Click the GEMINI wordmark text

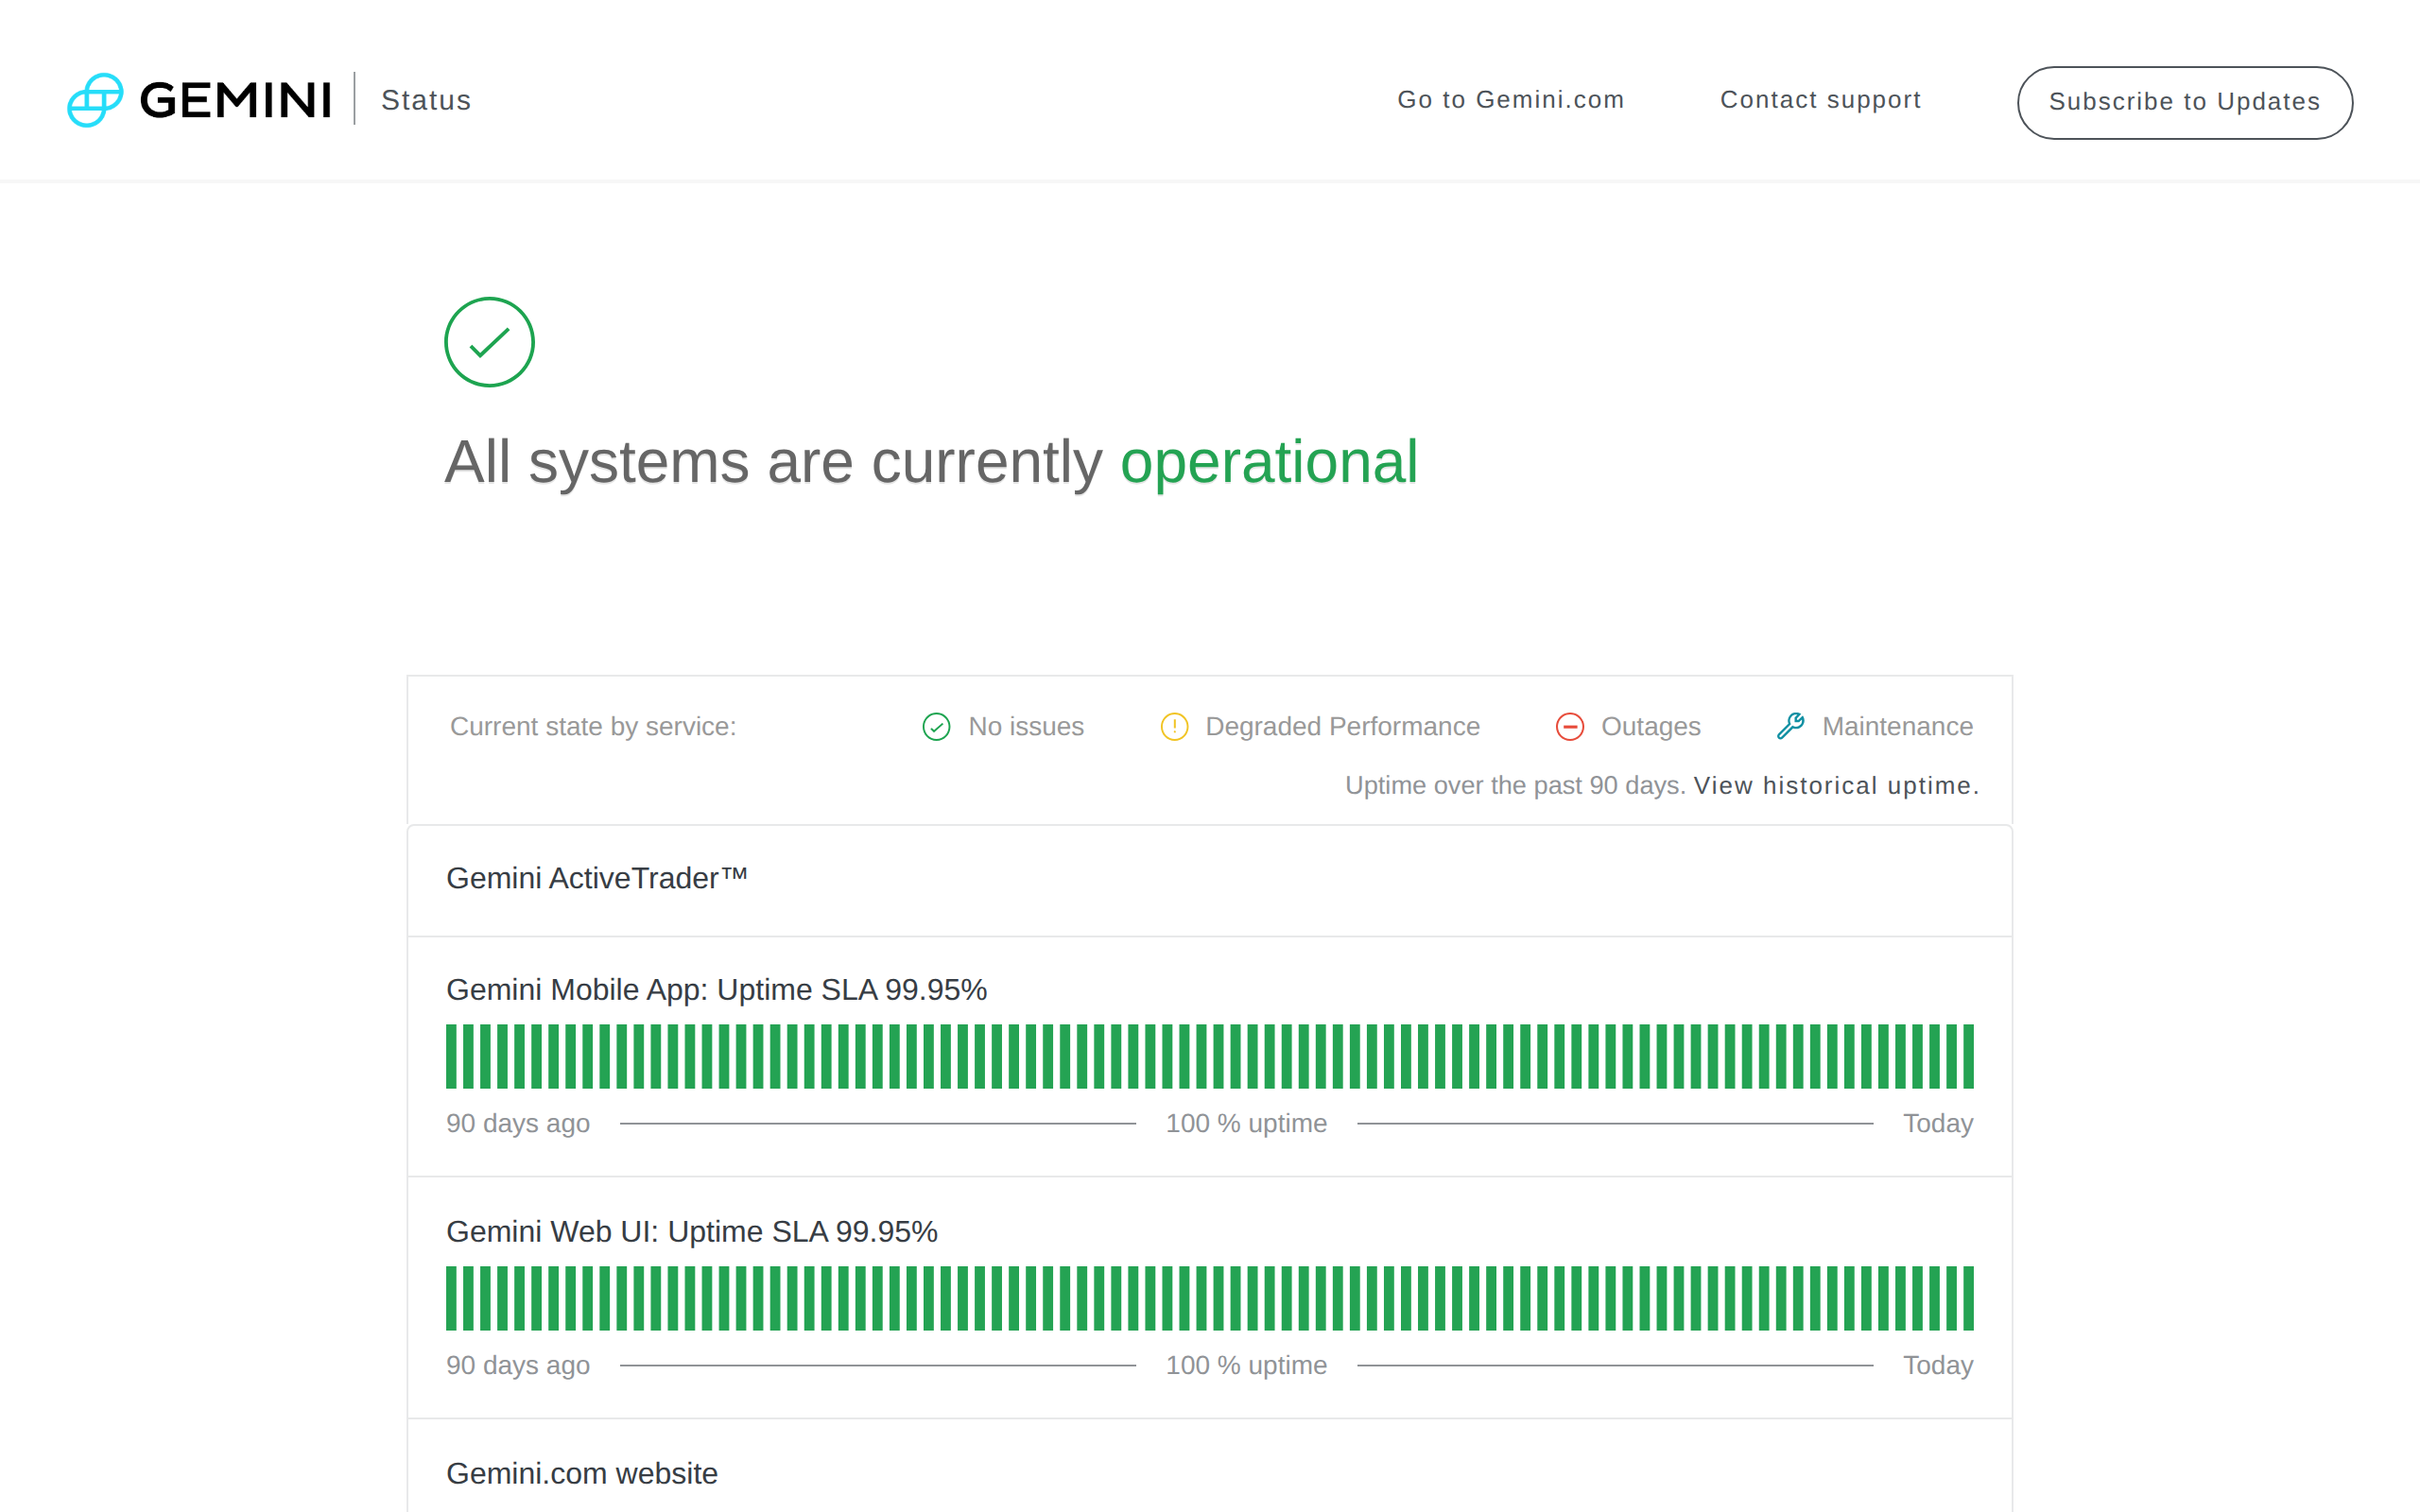pos(236,100)
